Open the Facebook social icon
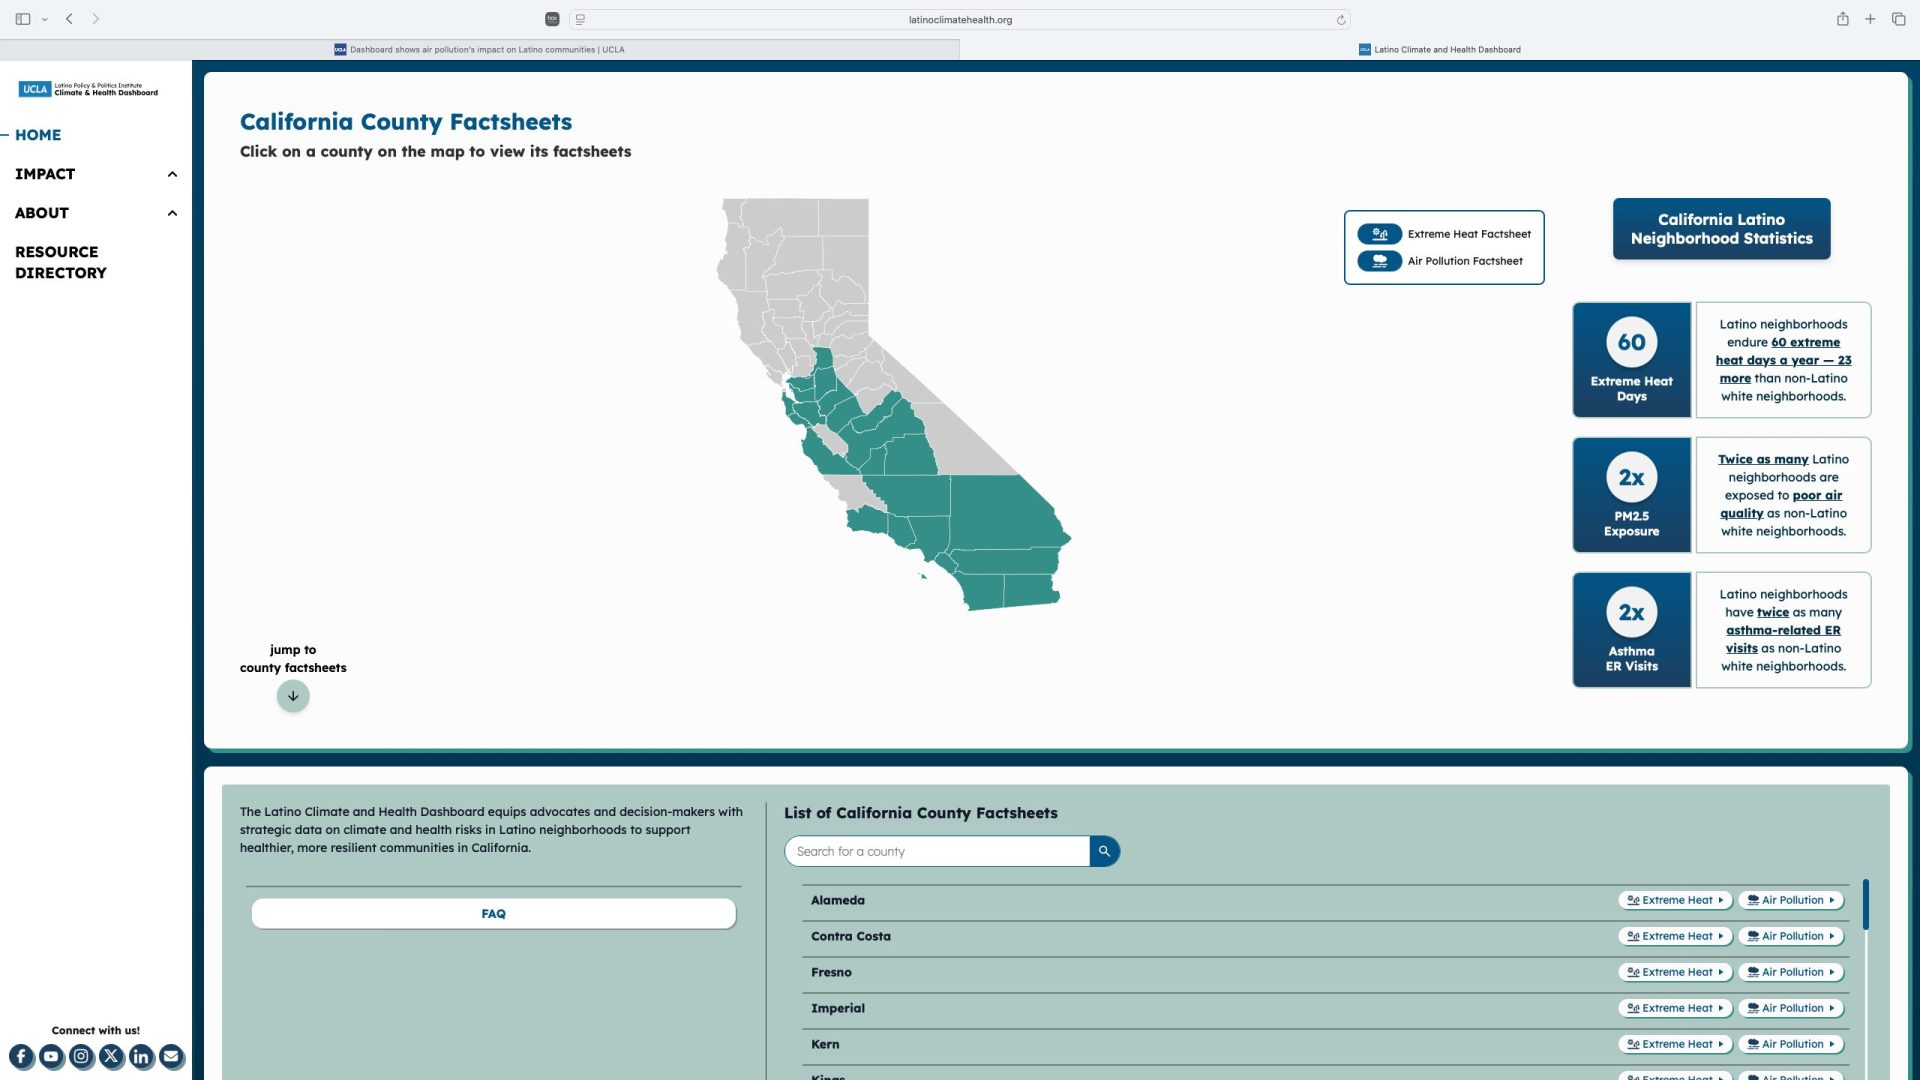Image resolution: width=1920 pixels, height=1080 pixels. (21, 1056)
